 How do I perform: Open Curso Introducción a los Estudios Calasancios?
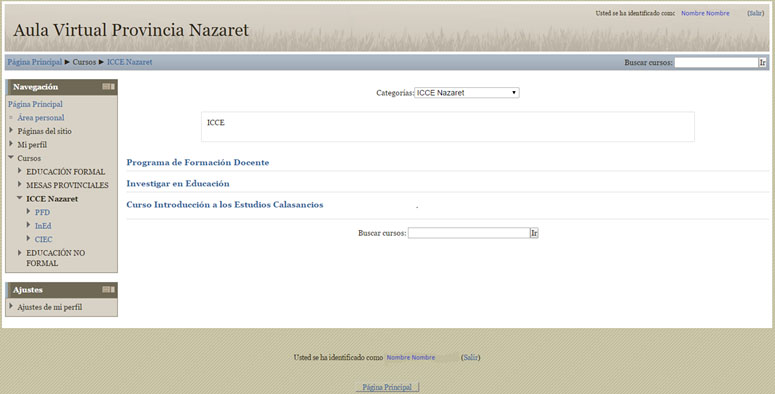(225, 205)
